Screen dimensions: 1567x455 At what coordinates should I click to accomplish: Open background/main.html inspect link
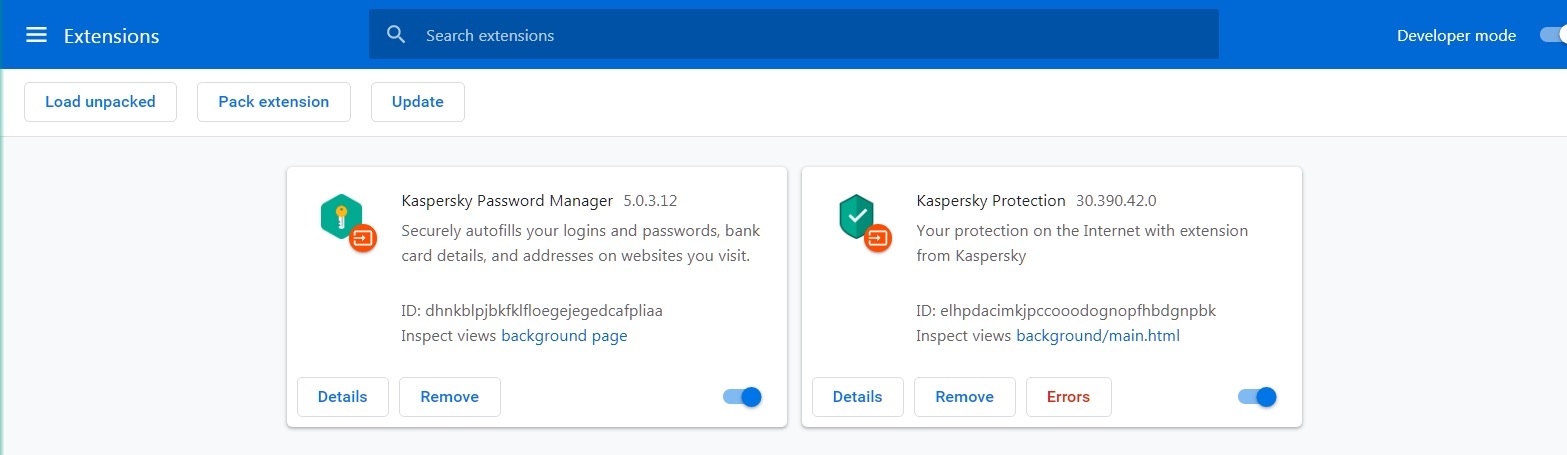(1098, 336)
